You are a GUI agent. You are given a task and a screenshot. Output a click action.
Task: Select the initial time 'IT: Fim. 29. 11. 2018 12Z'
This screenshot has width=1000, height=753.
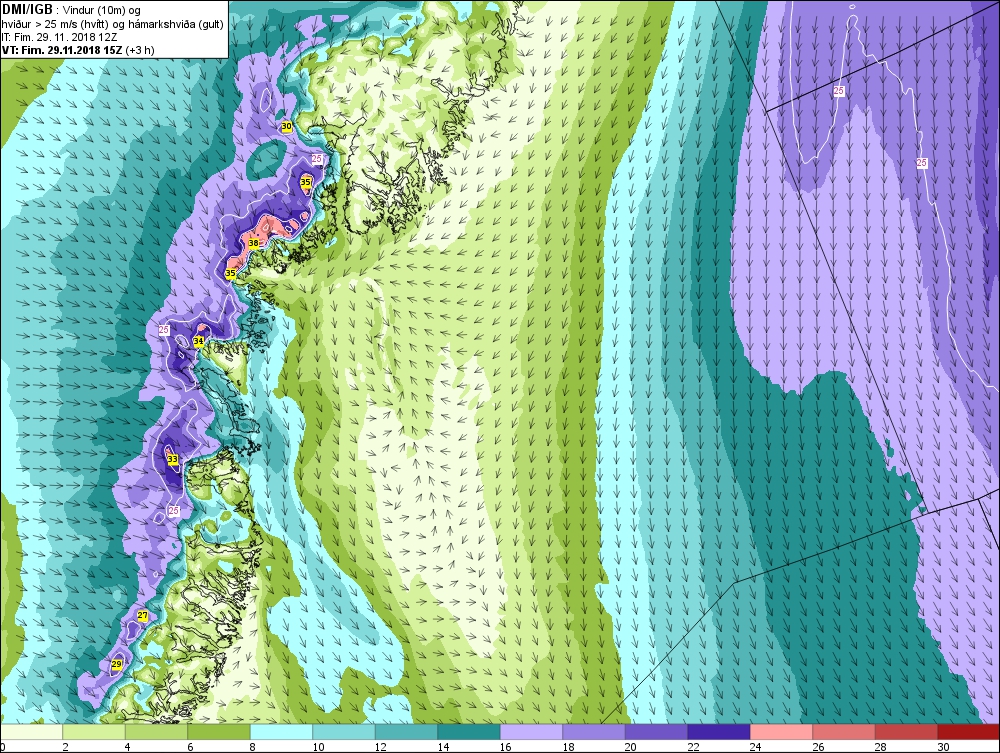point(59,37)
